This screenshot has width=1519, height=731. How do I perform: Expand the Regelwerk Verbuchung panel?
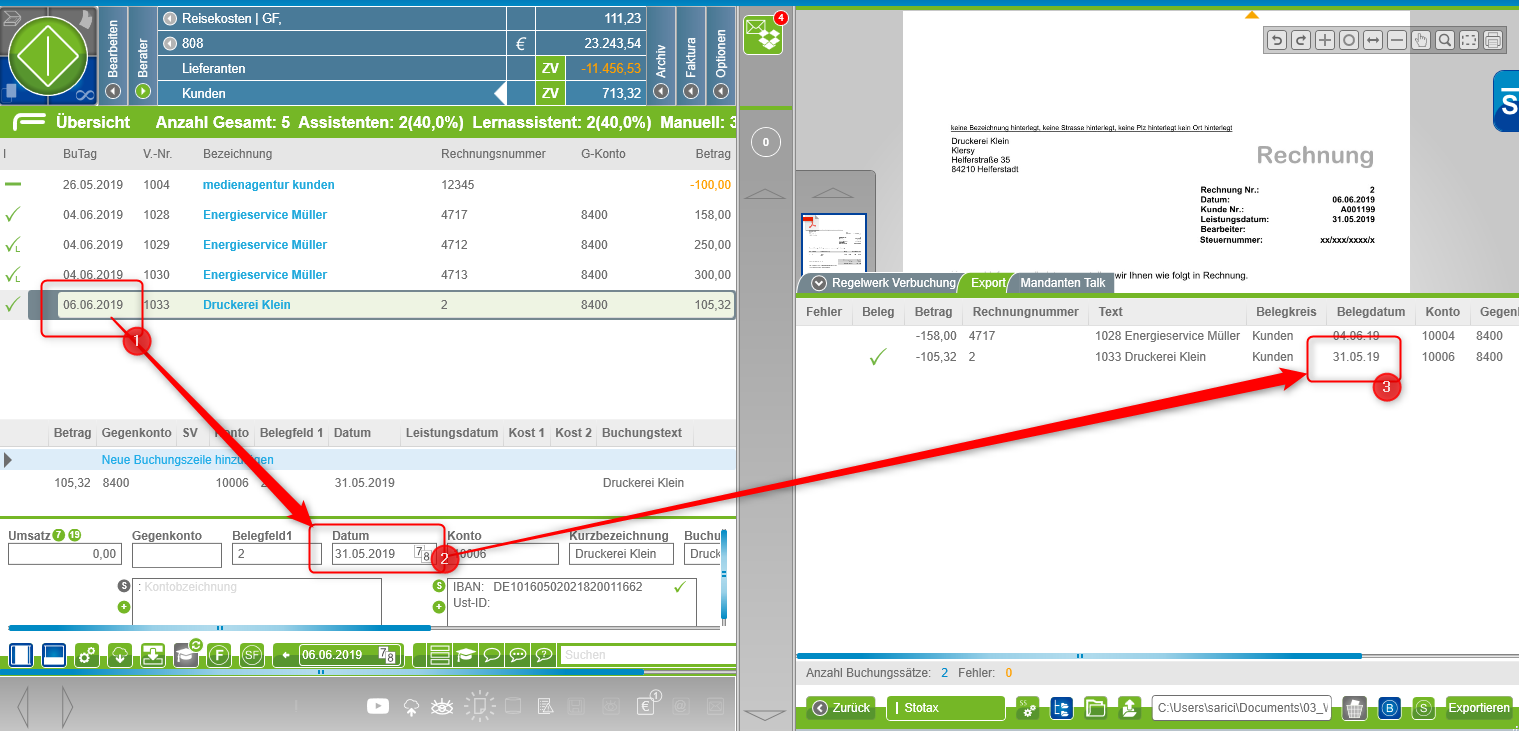pyautogui.click(x=816, y=283)
